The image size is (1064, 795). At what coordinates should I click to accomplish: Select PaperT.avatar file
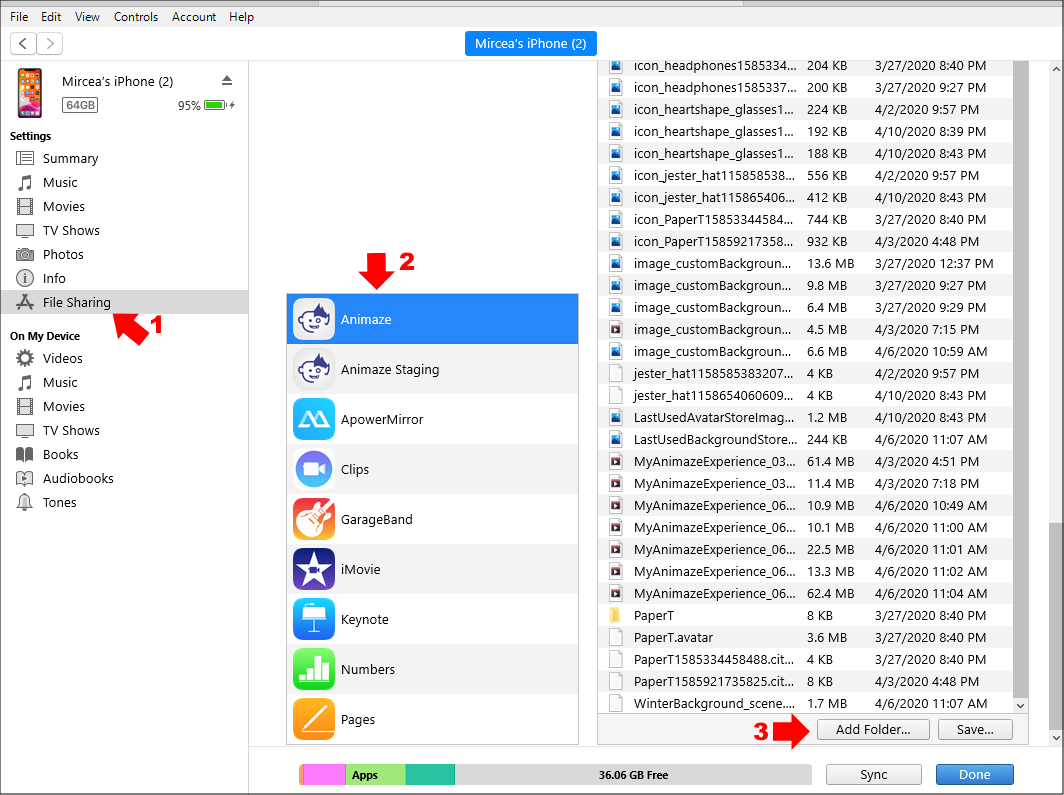[805, 637]
